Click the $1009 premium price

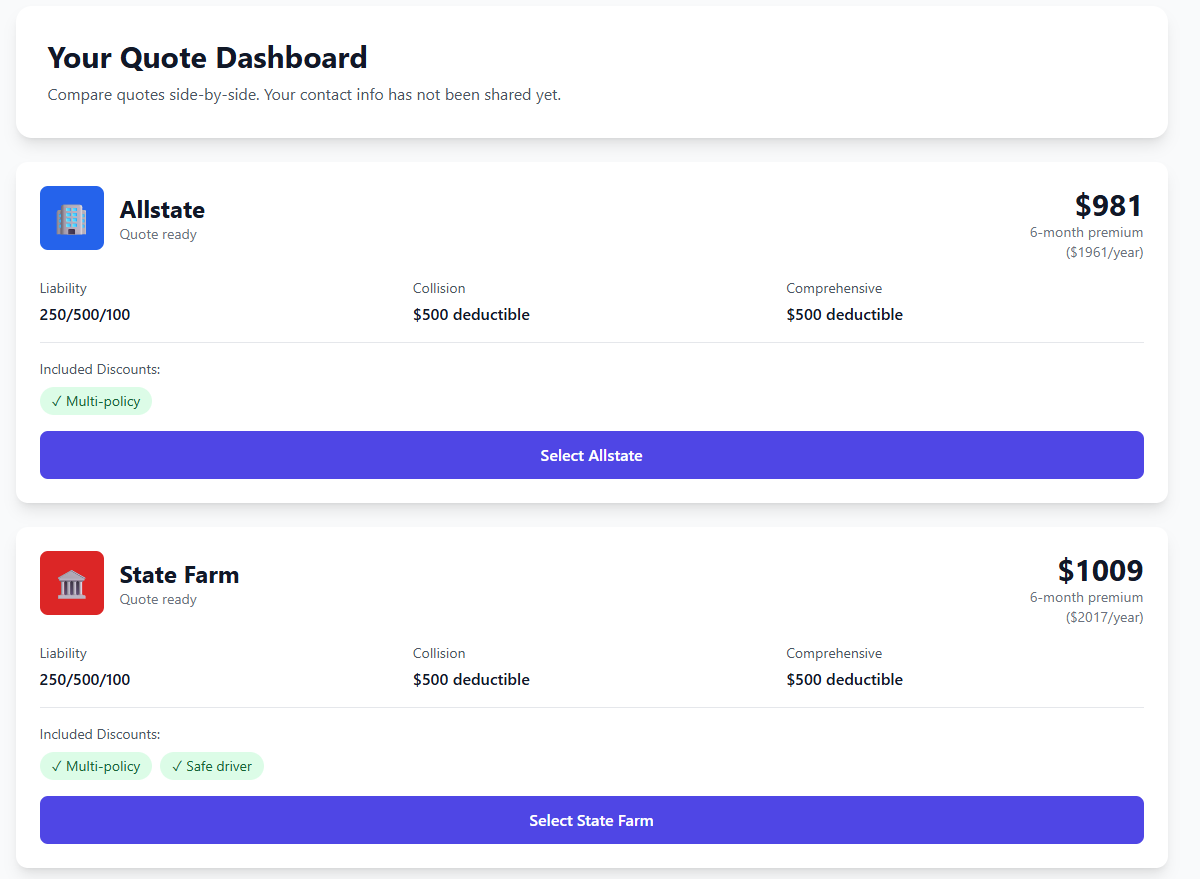point(1101,571)
